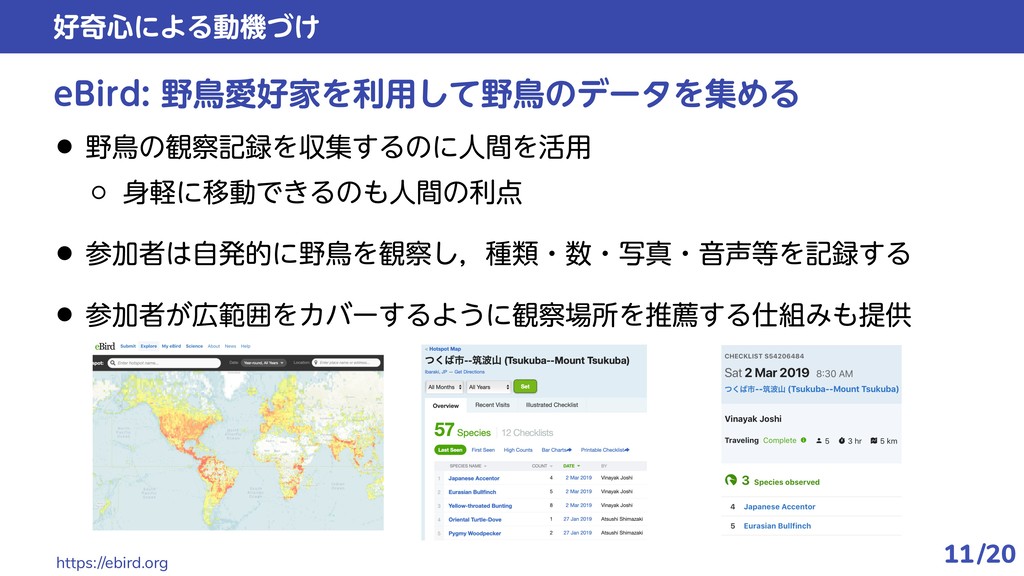1024x576 pixels.
Task: Click the location pin icon in place search
Action: pyautogui.click(x=316, y=362)
